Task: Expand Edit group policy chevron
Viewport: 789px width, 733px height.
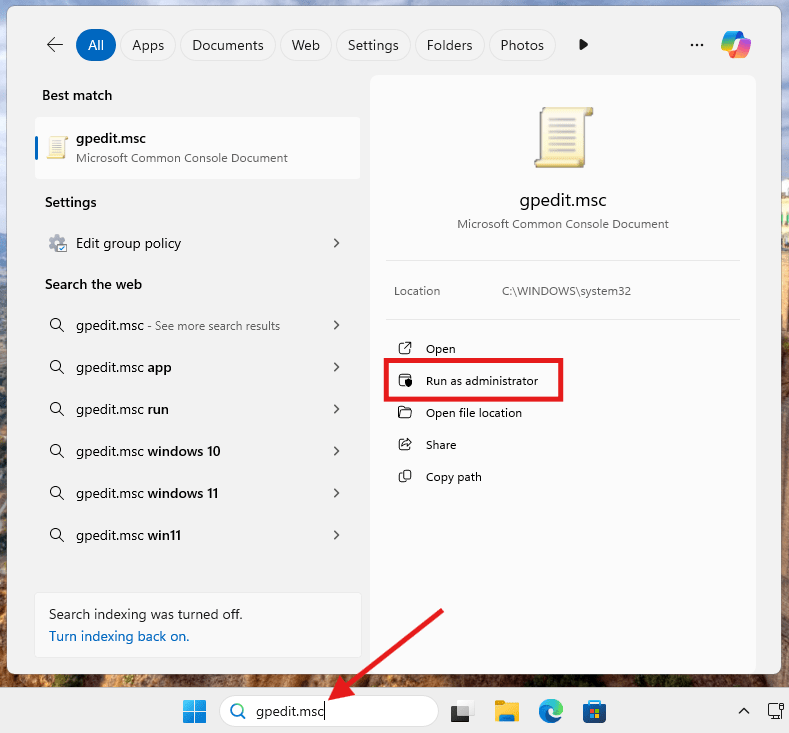Action: (x=337, y=243)
